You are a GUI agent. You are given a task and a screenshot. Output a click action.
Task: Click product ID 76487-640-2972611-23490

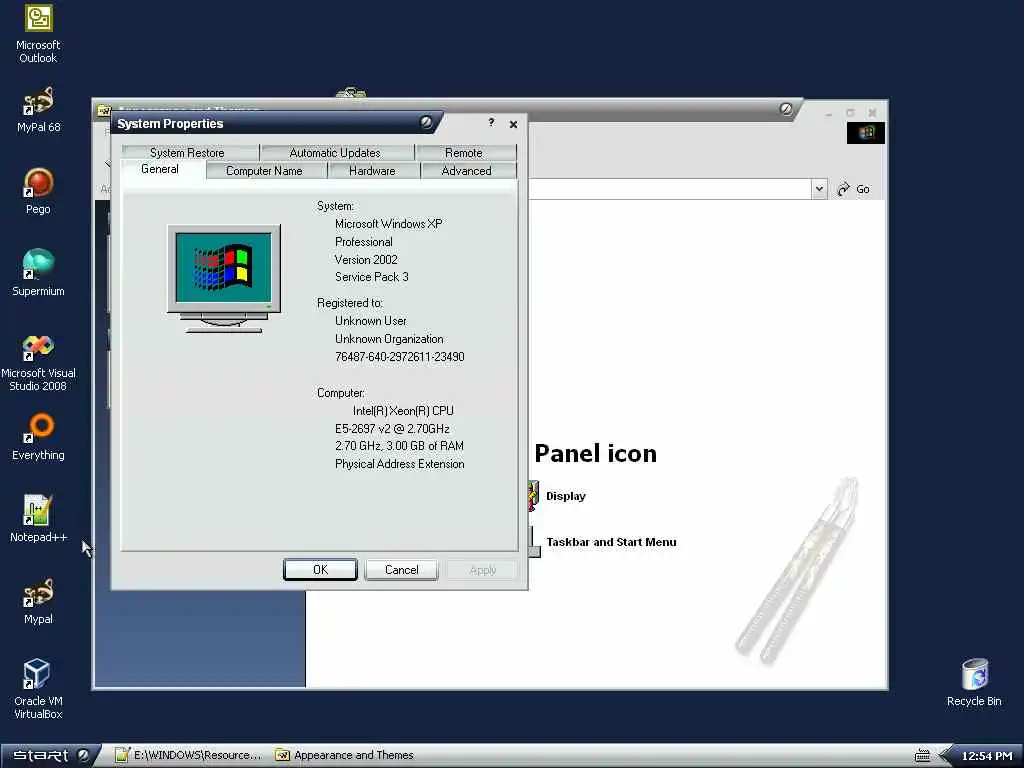click(x=400, y=357)
